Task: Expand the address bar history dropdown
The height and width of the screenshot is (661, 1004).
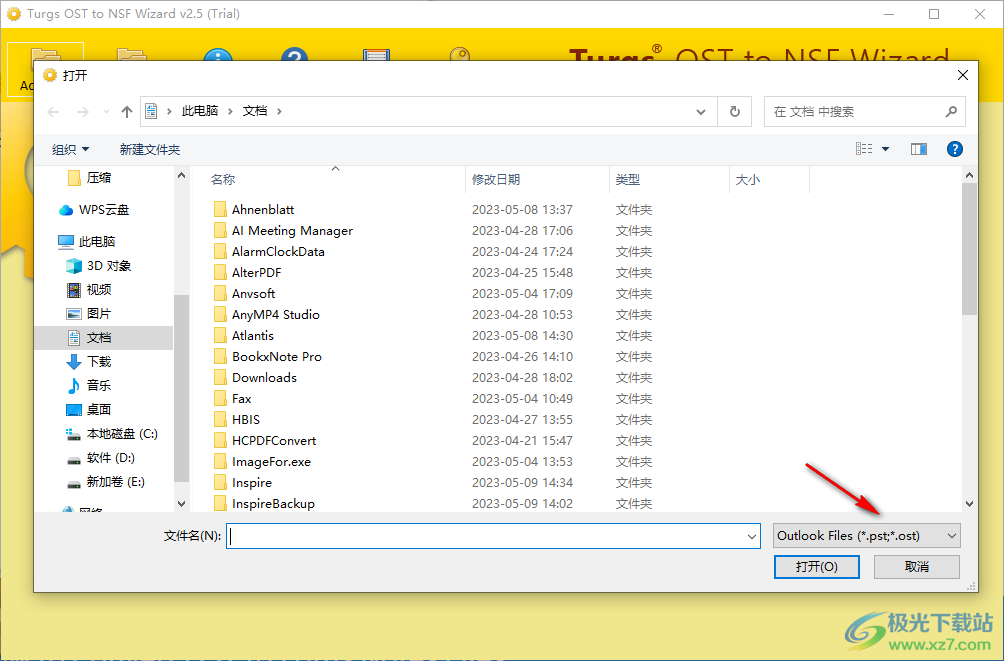Action: point(701,112)
